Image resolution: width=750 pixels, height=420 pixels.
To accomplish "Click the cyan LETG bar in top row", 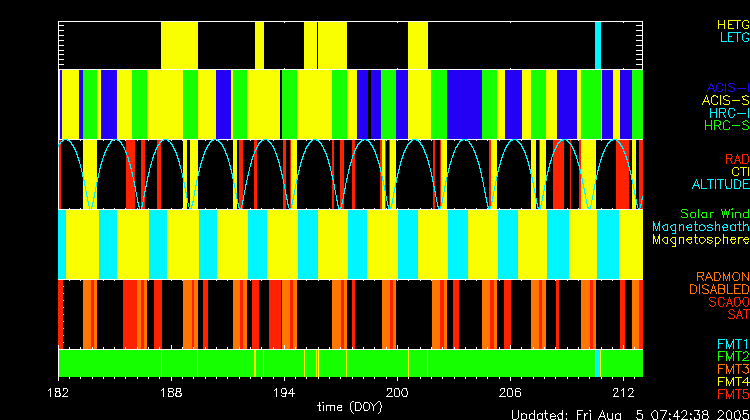I will tap(598, 44).
